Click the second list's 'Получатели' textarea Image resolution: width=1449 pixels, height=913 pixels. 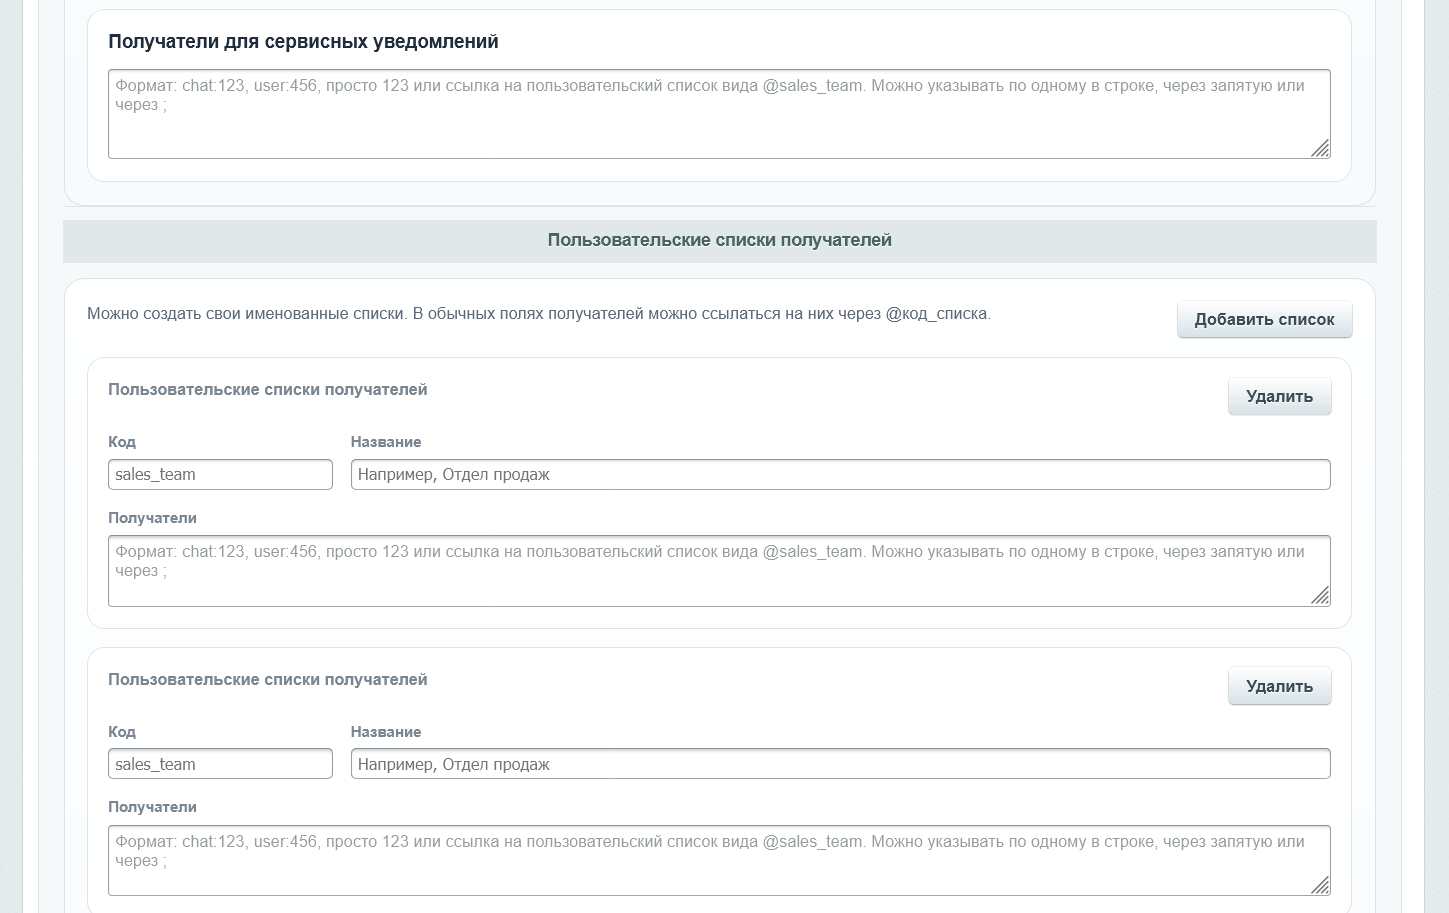coord(719,860)
